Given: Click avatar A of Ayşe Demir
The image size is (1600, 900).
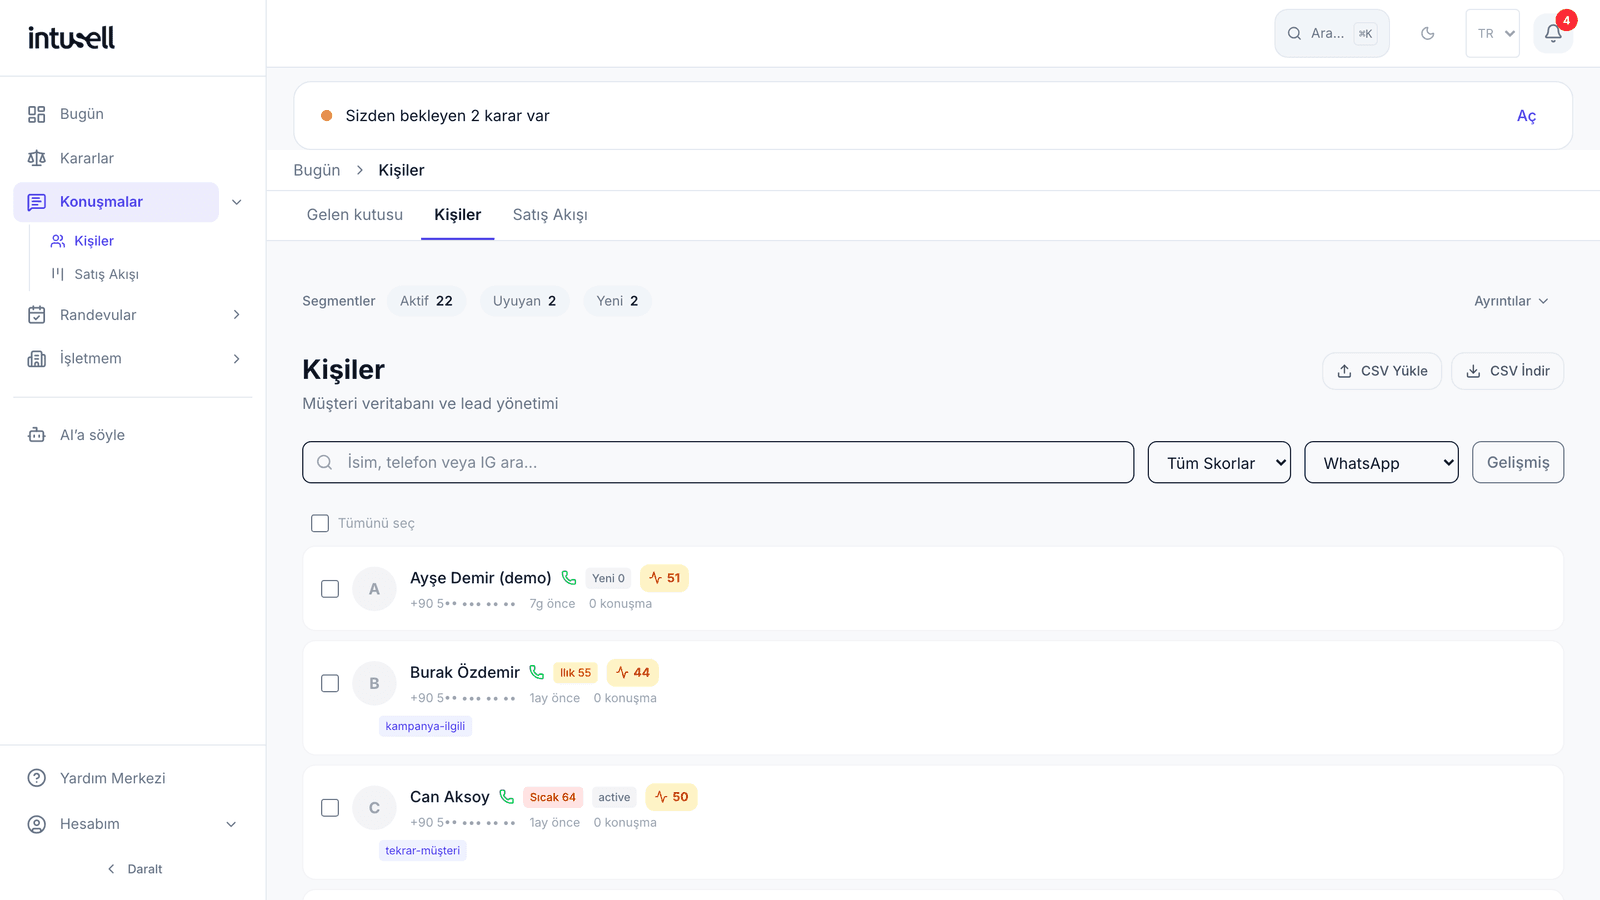Looking at the screenshot, I should 374,589.
